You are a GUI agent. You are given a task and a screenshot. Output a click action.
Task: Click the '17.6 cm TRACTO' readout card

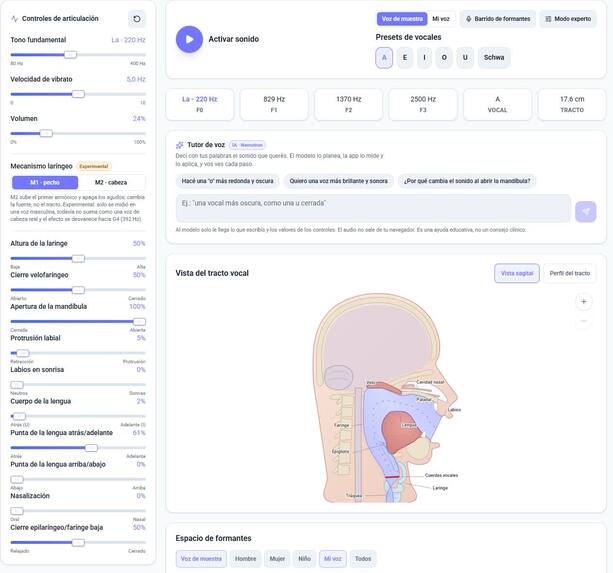572,104
